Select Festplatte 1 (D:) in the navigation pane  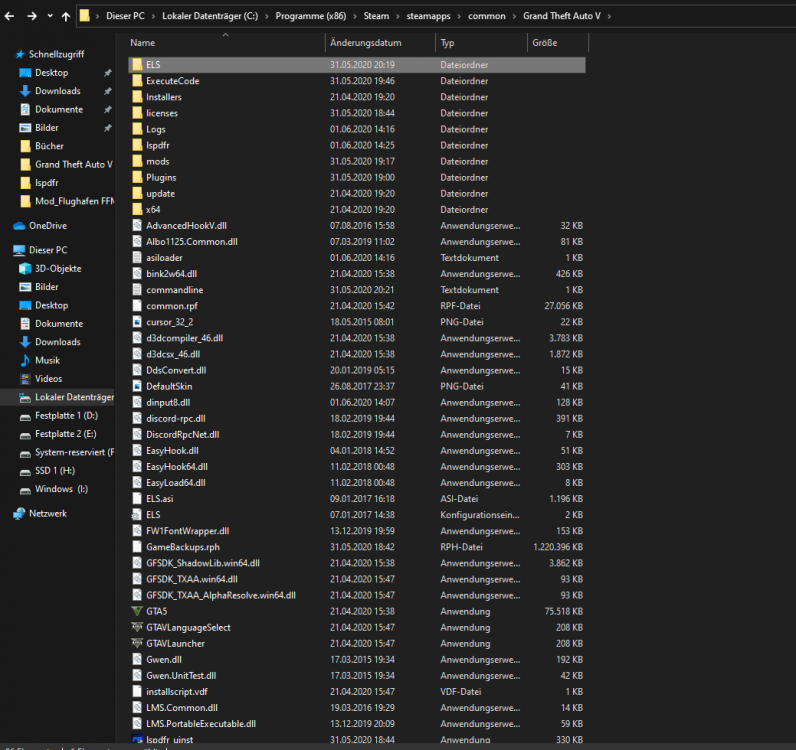(66, 415)
